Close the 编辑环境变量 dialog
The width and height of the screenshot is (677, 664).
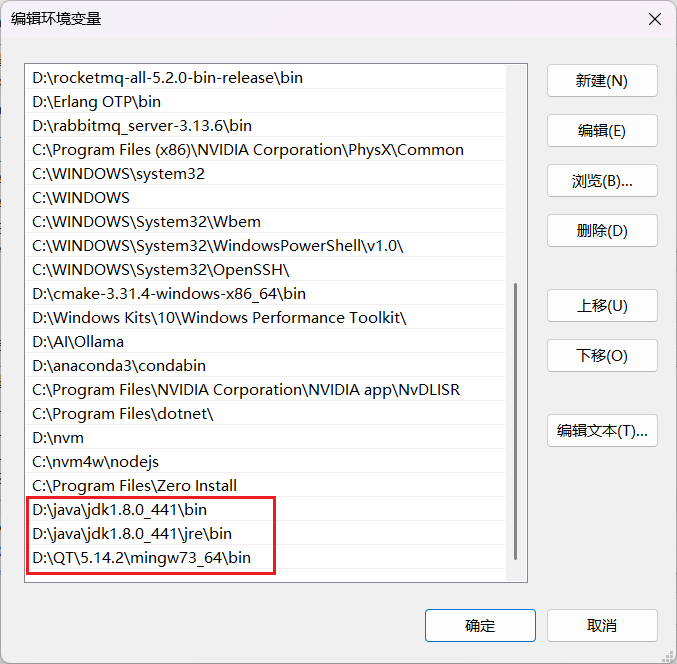[x=655, y=19]
